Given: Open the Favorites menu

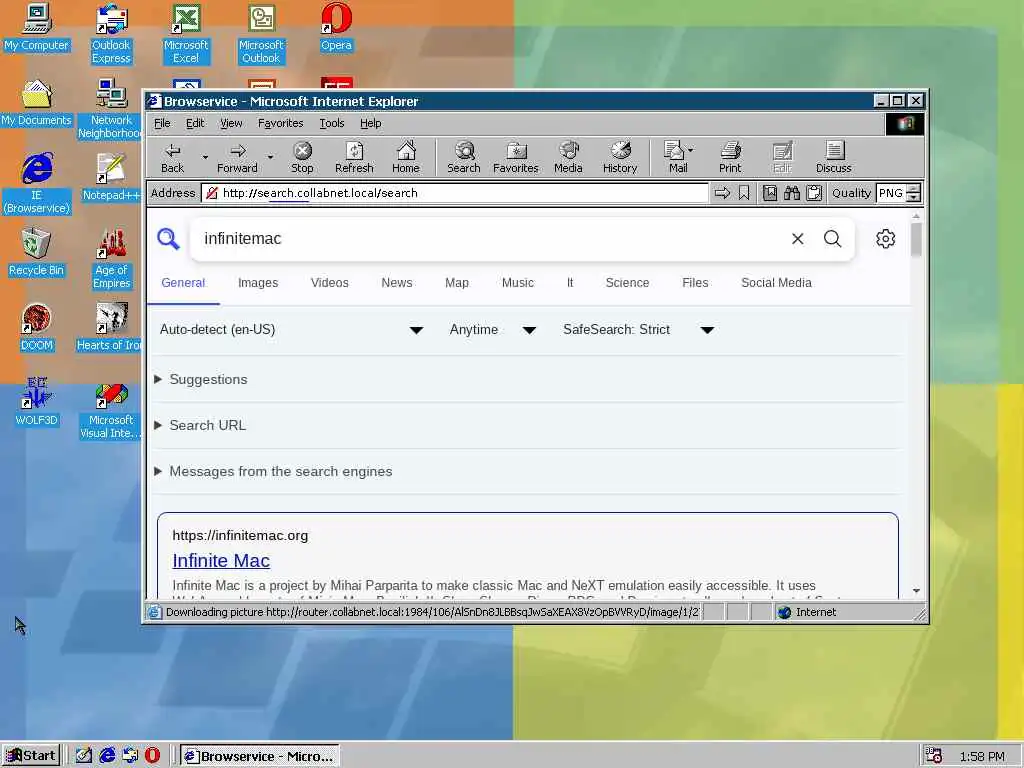Looking at the screenshot, I should (280, 123).
